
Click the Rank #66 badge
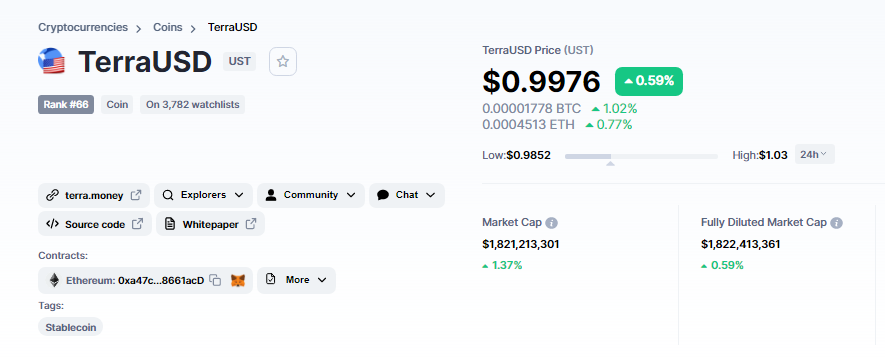coord(66,104)
